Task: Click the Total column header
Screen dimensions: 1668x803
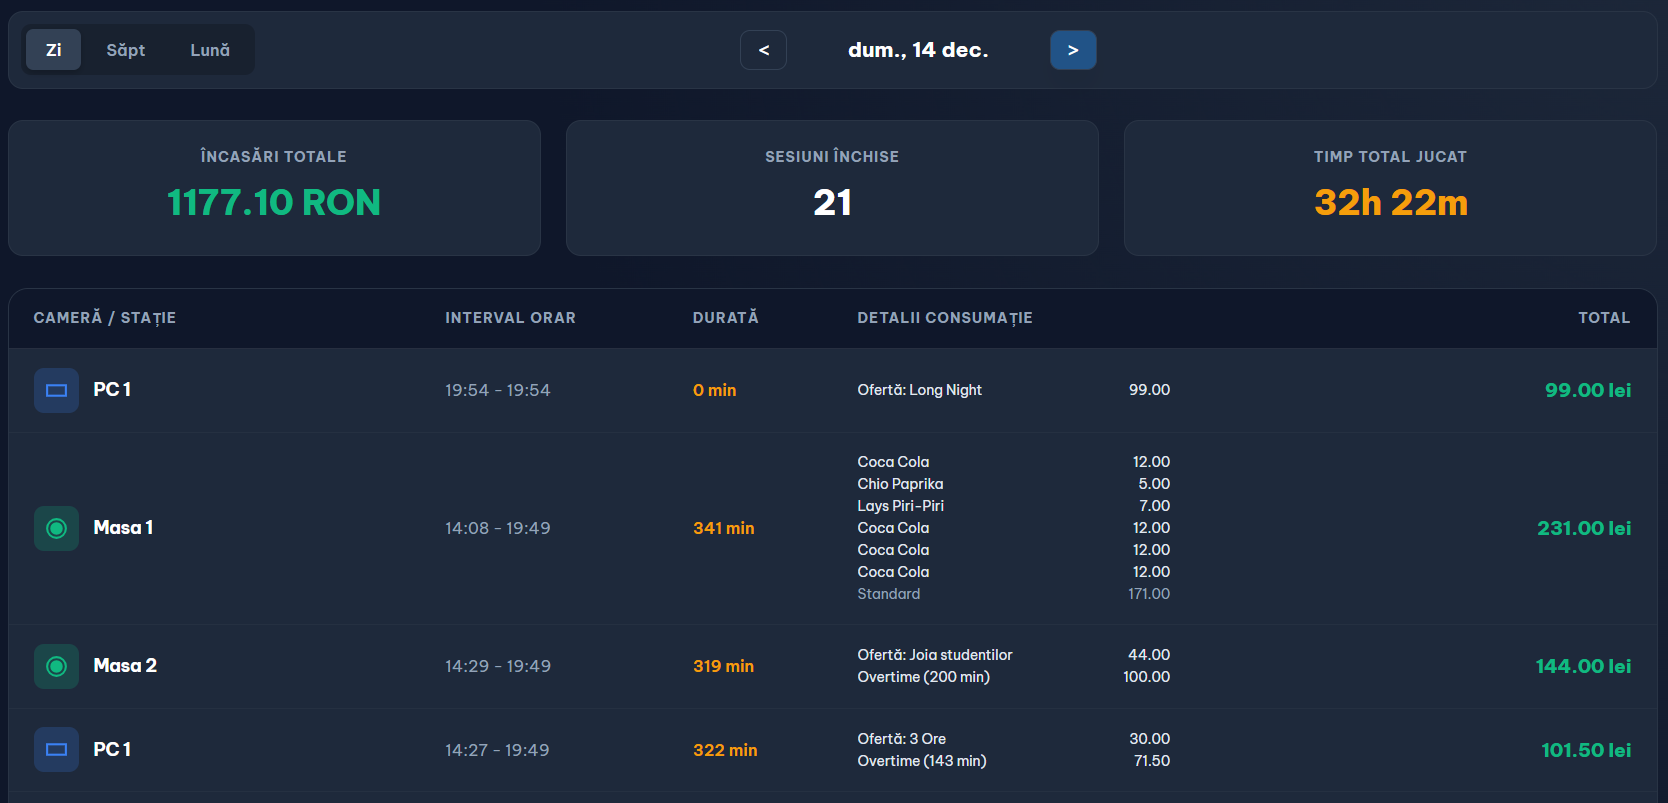Action: click(1604, 318)
